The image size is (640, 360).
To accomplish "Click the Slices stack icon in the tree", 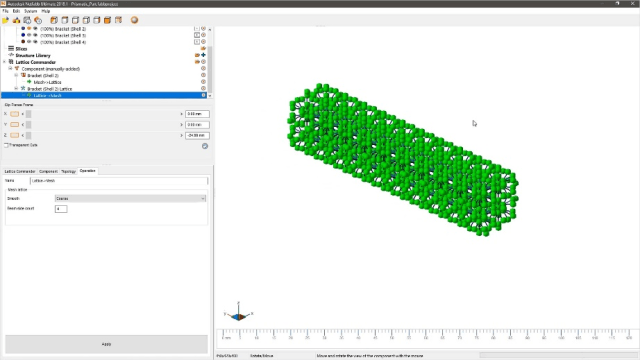I will click(x=11, y=48).
